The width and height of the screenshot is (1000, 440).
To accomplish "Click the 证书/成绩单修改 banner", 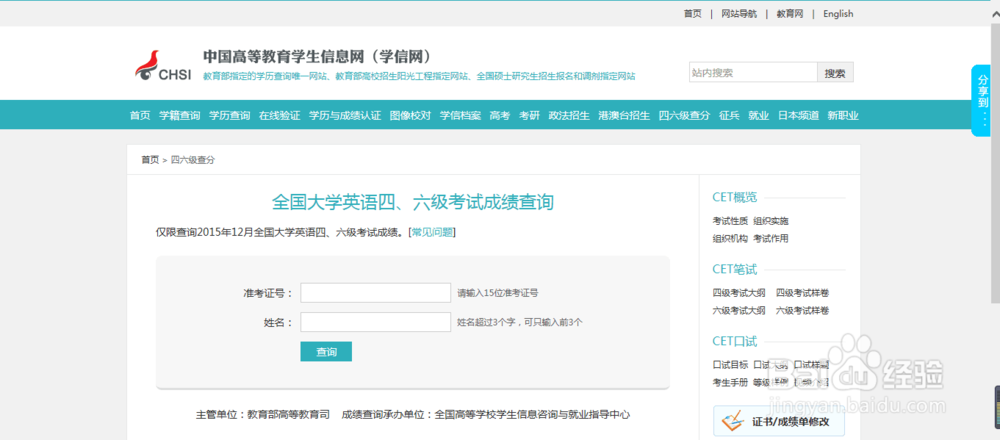I will point(779,422).
